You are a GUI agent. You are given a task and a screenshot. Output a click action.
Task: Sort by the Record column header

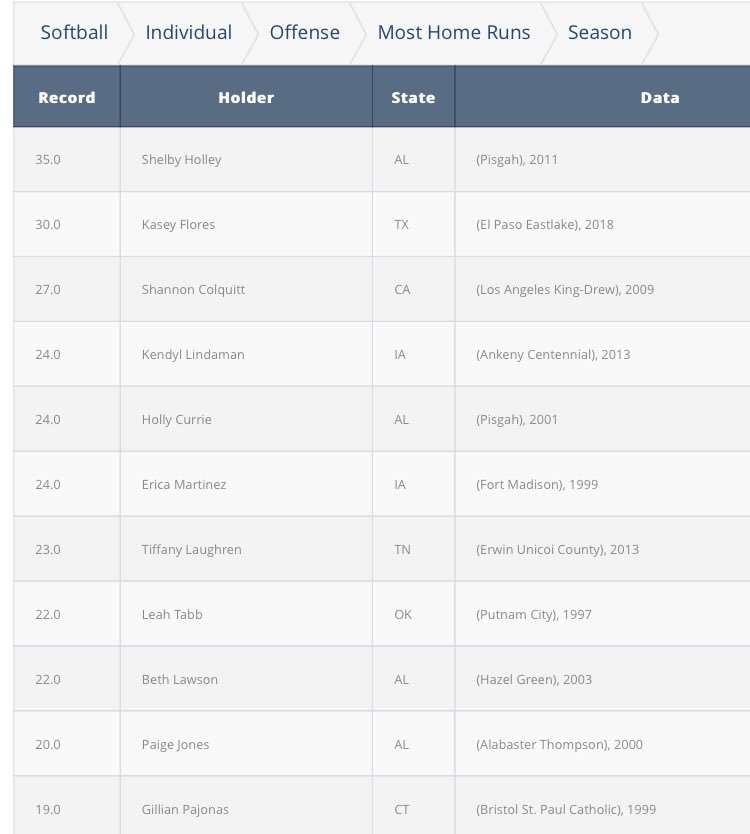[66, 97]
